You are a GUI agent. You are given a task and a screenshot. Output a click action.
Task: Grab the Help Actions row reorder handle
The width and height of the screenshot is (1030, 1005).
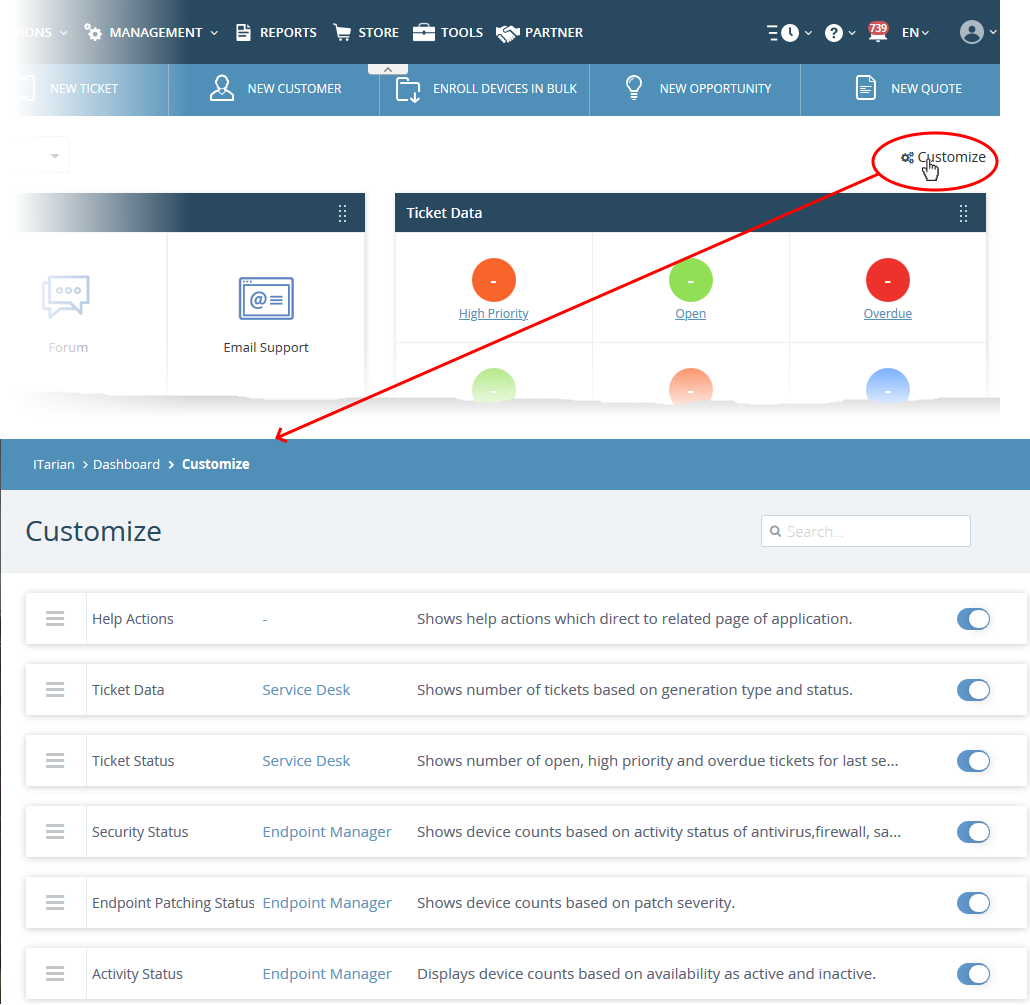pos(55,619)
